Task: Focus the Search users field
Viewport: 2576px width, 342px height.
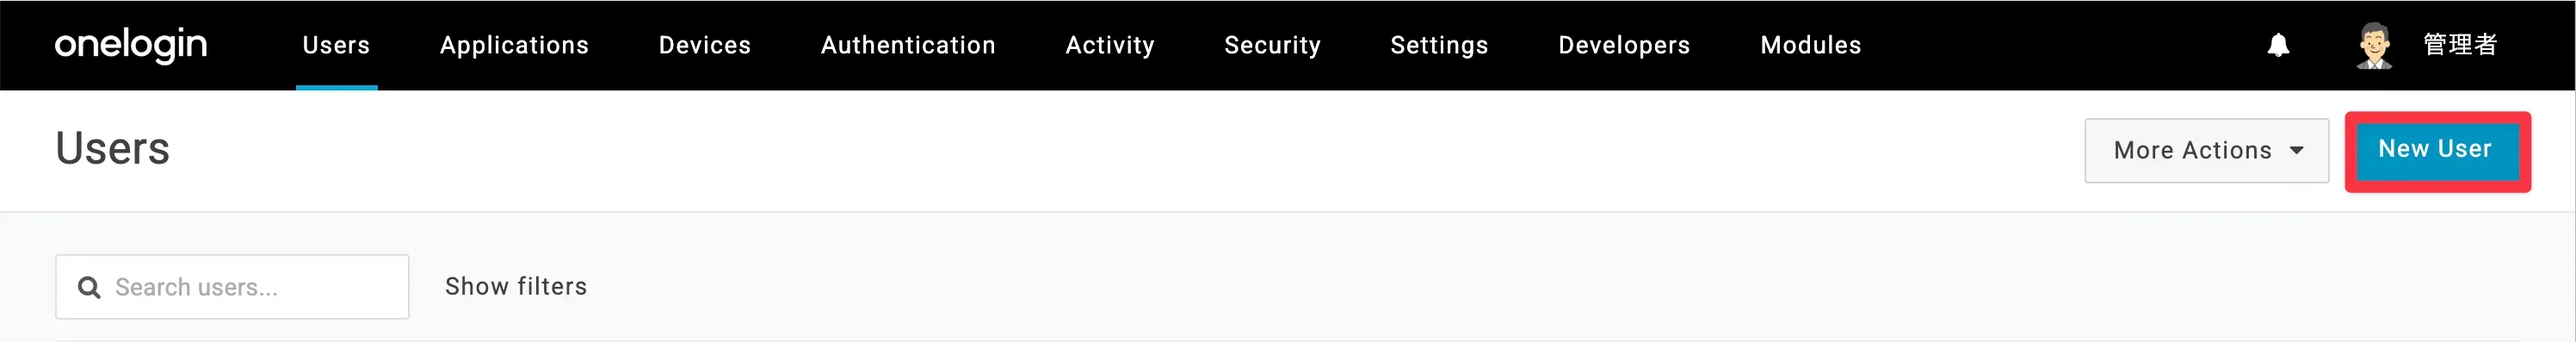Action: [232, 287]
